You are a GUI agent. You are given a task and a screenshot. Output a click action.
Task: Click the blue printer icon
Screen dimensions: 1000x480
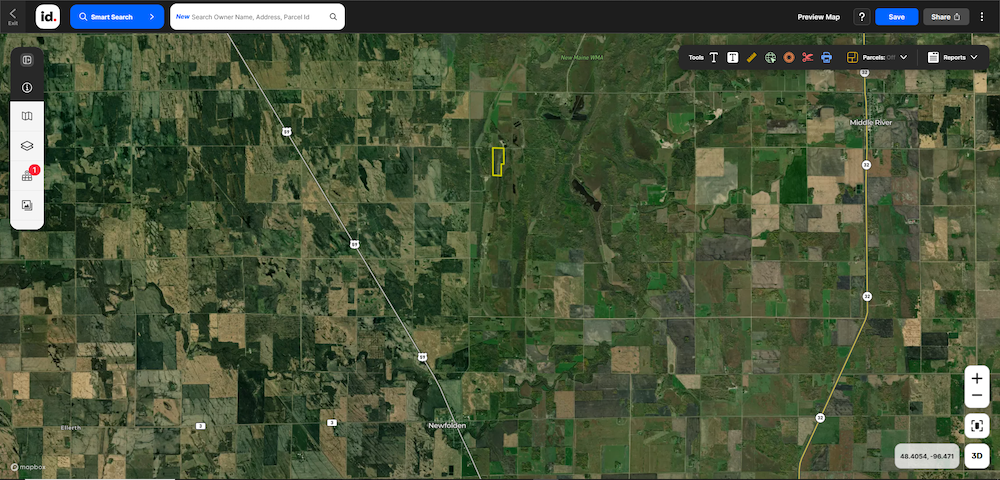tap(826, 58)
